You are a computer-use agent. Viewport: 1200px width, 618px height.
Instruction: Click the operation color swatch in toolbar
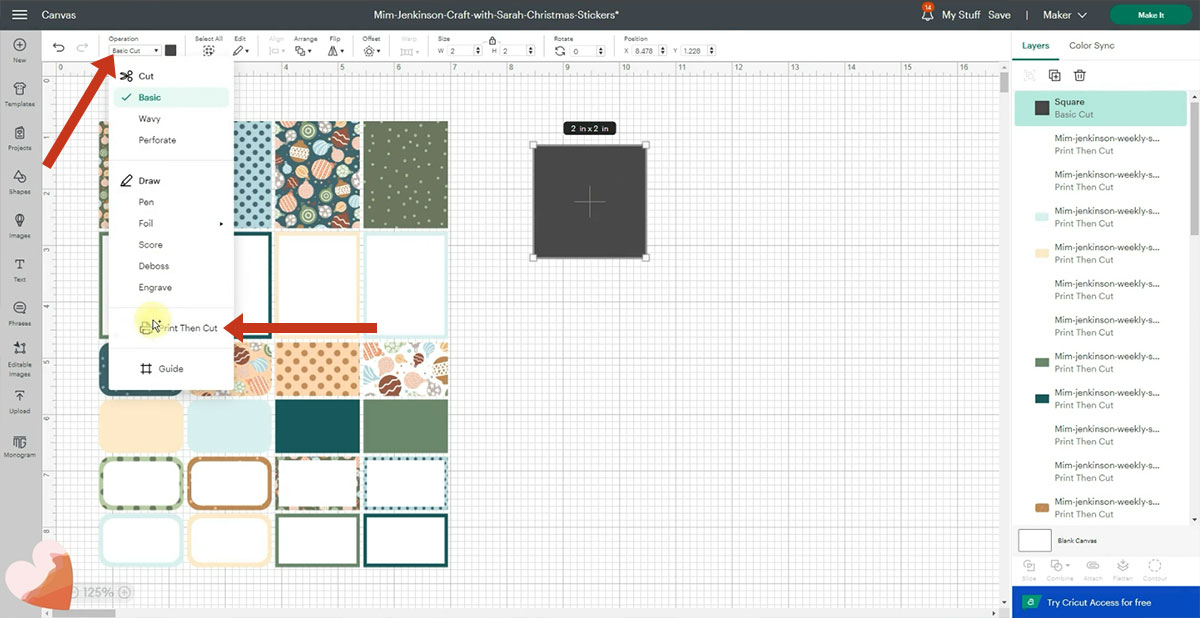(171, 50)
